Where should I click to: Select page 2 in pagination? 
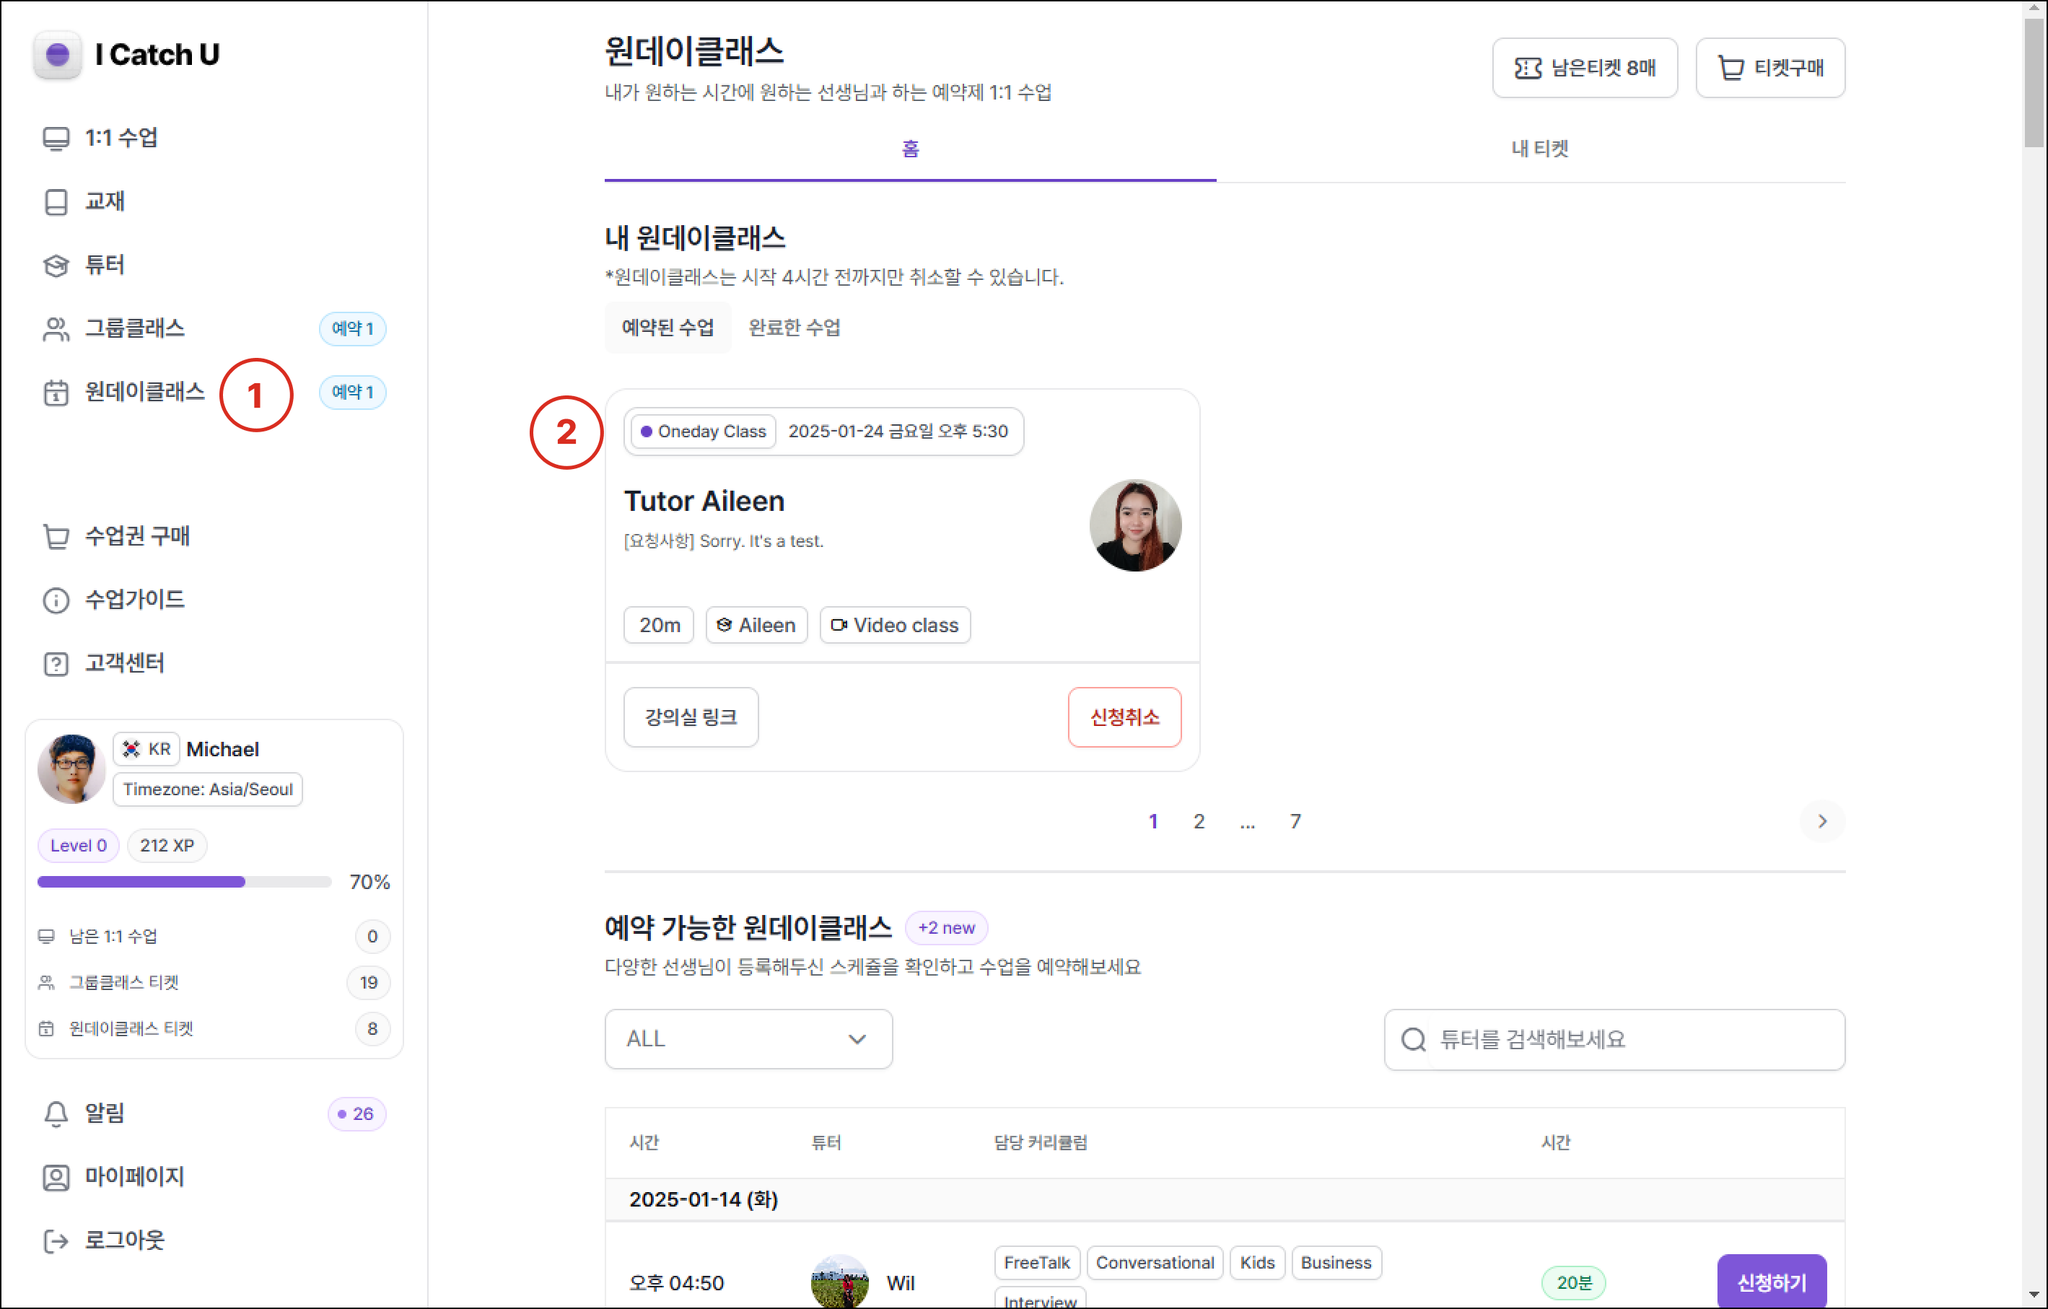coord(1199,821)
